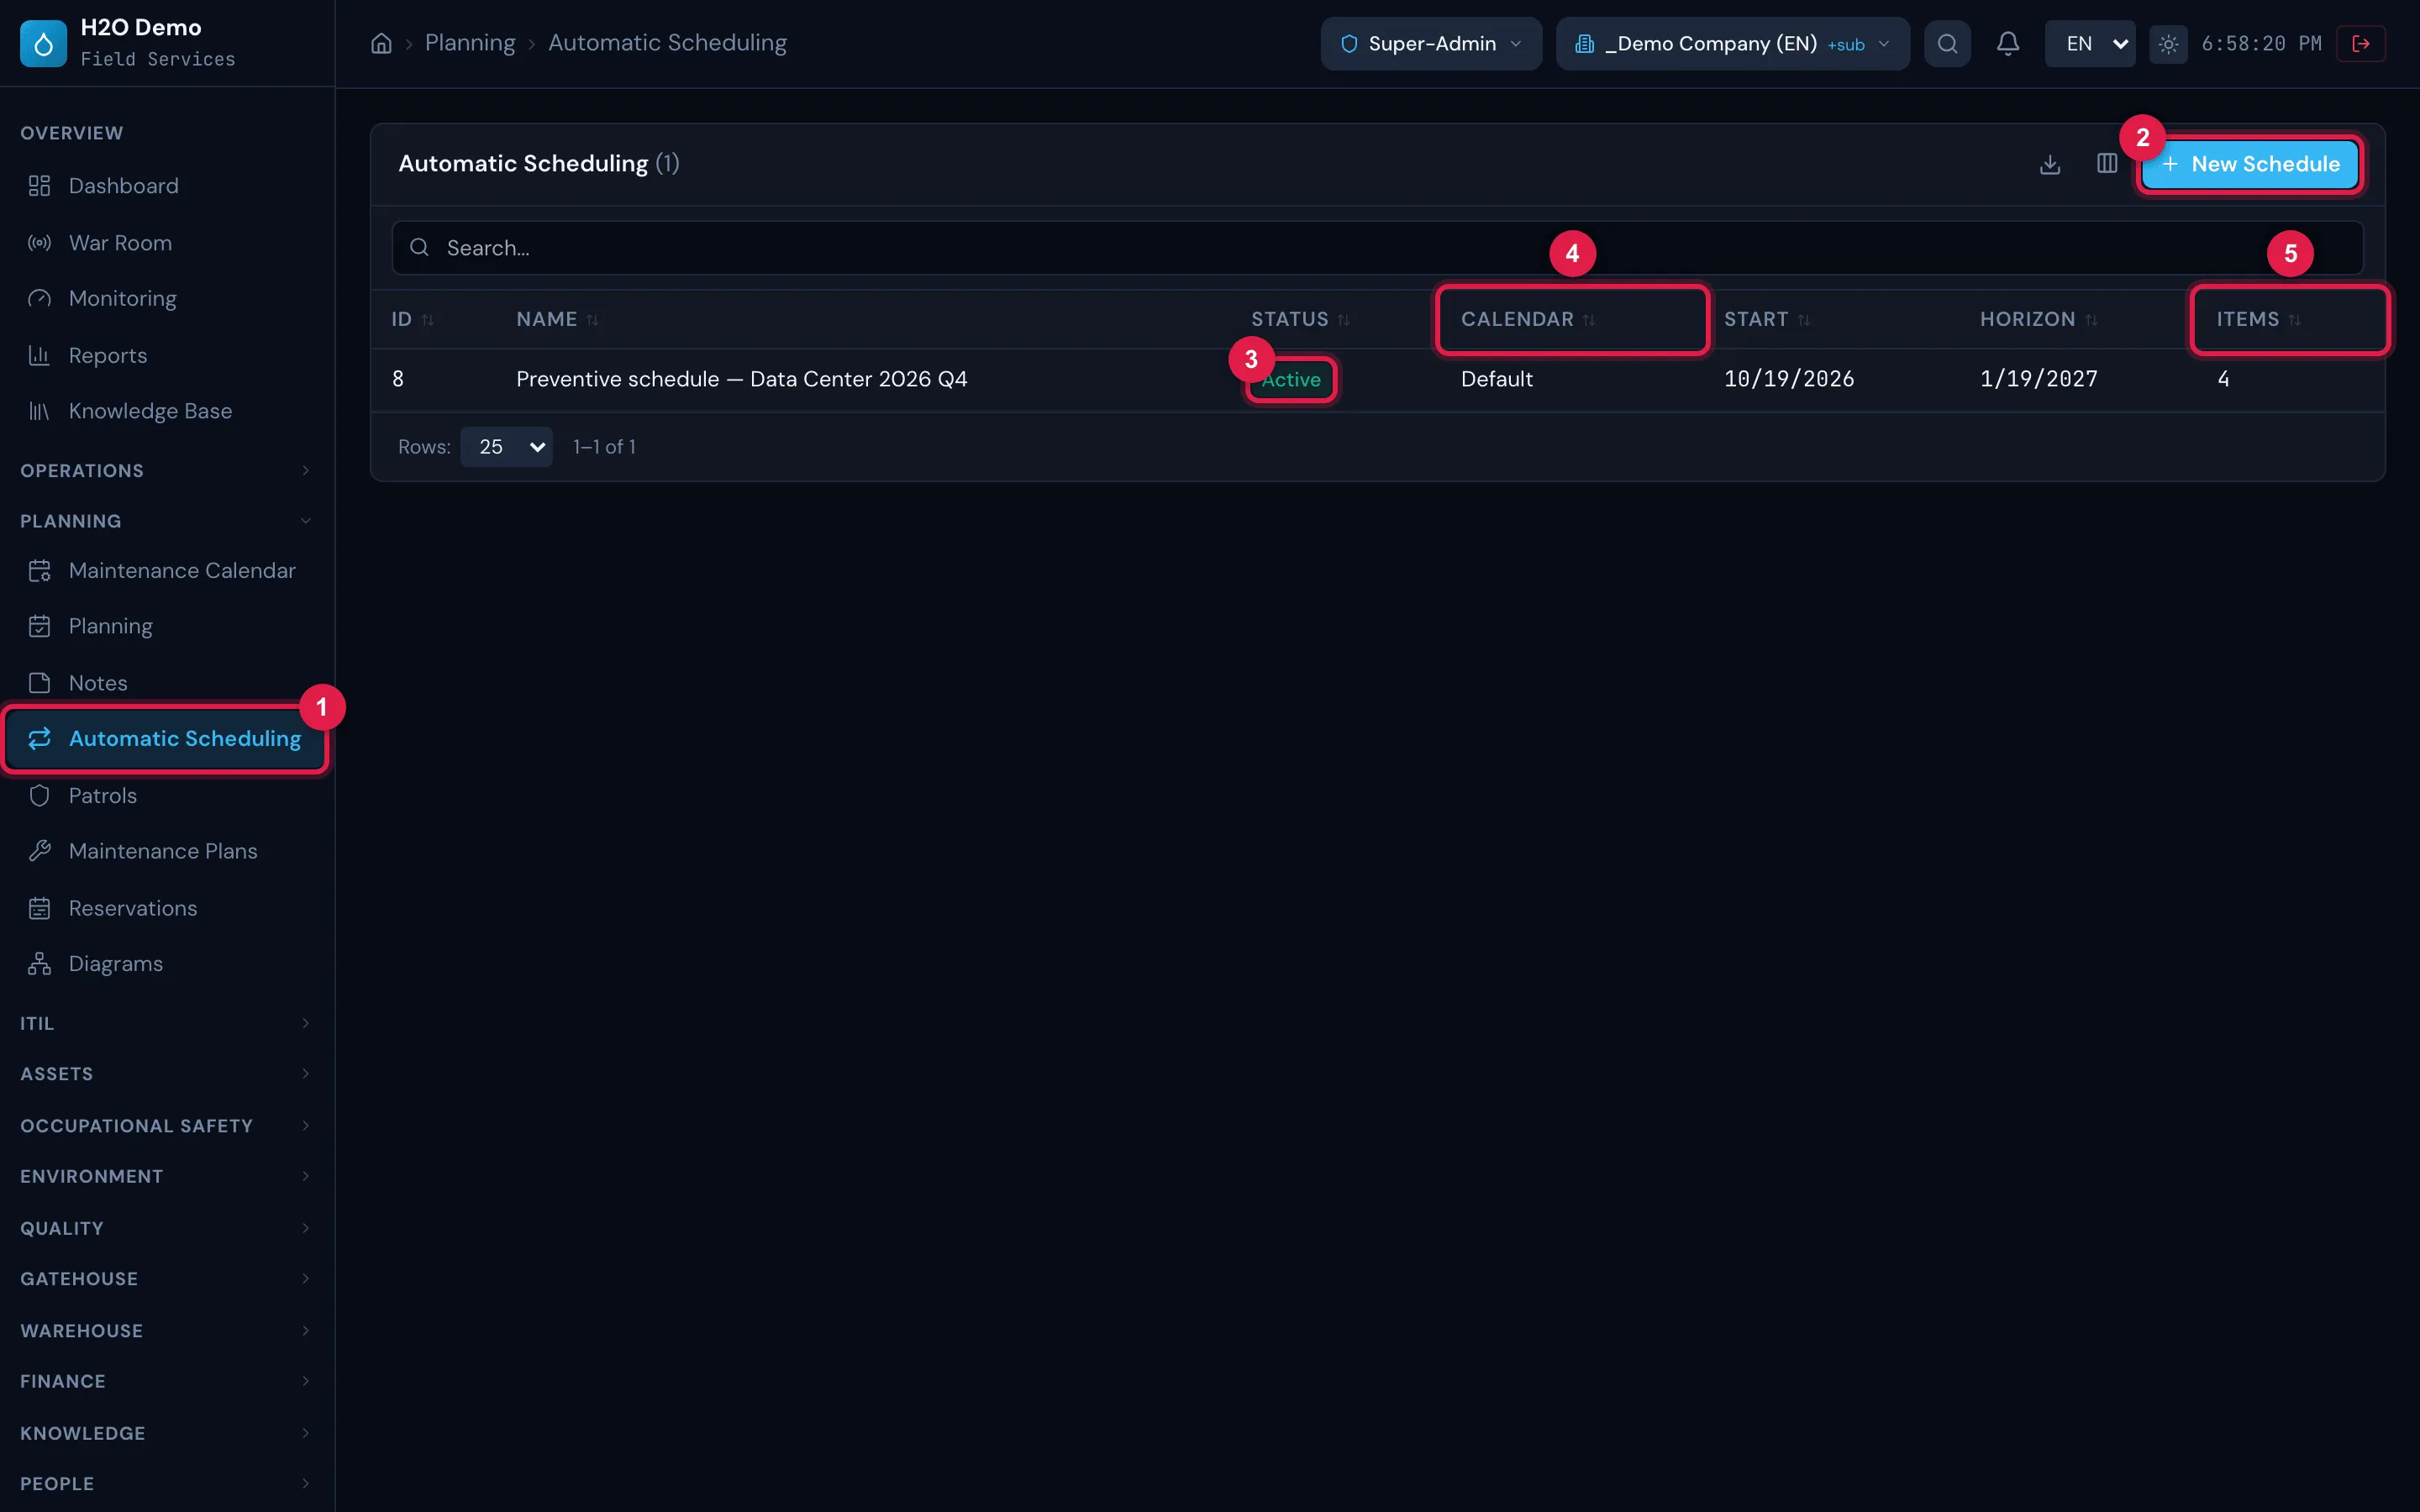Click the H2O Demo droplet logo
Image resolution: width=2420 pixels, height=1512 pixels.
coord(43,43)
